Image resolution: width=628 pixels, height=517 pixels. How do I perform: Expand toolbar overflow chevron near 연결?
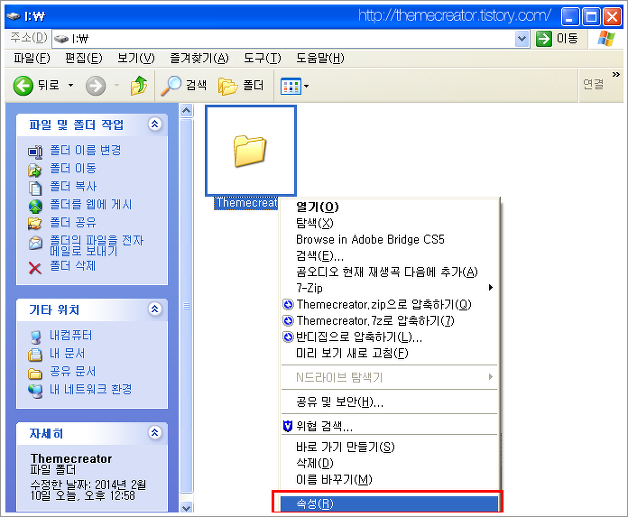click(616, 74)
